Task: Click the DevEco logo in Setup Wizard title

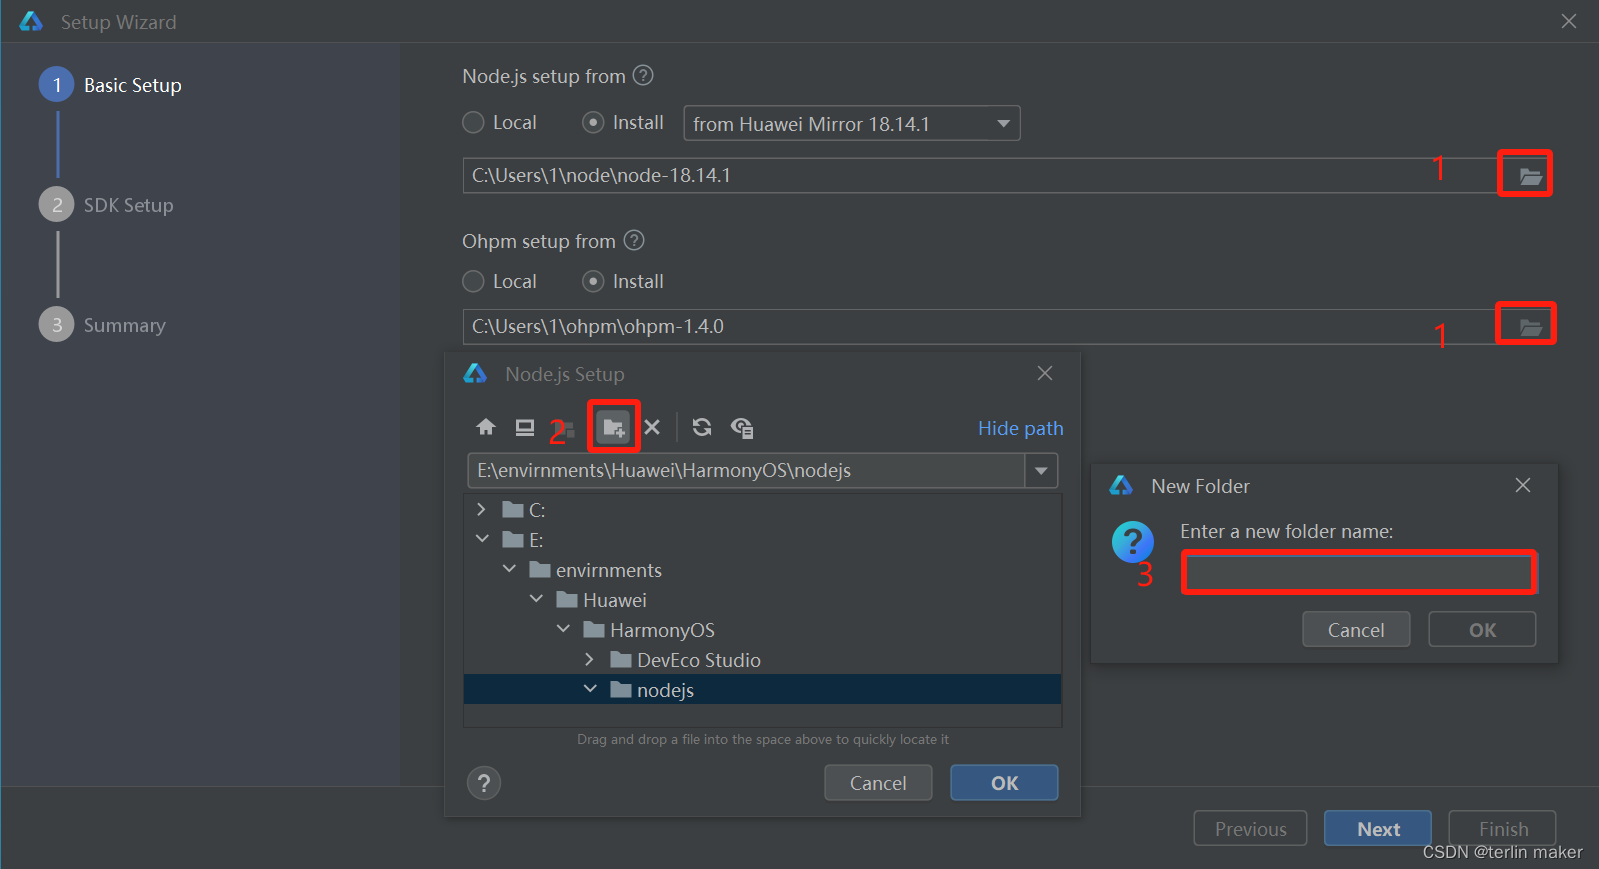Action: click(31, 21)
